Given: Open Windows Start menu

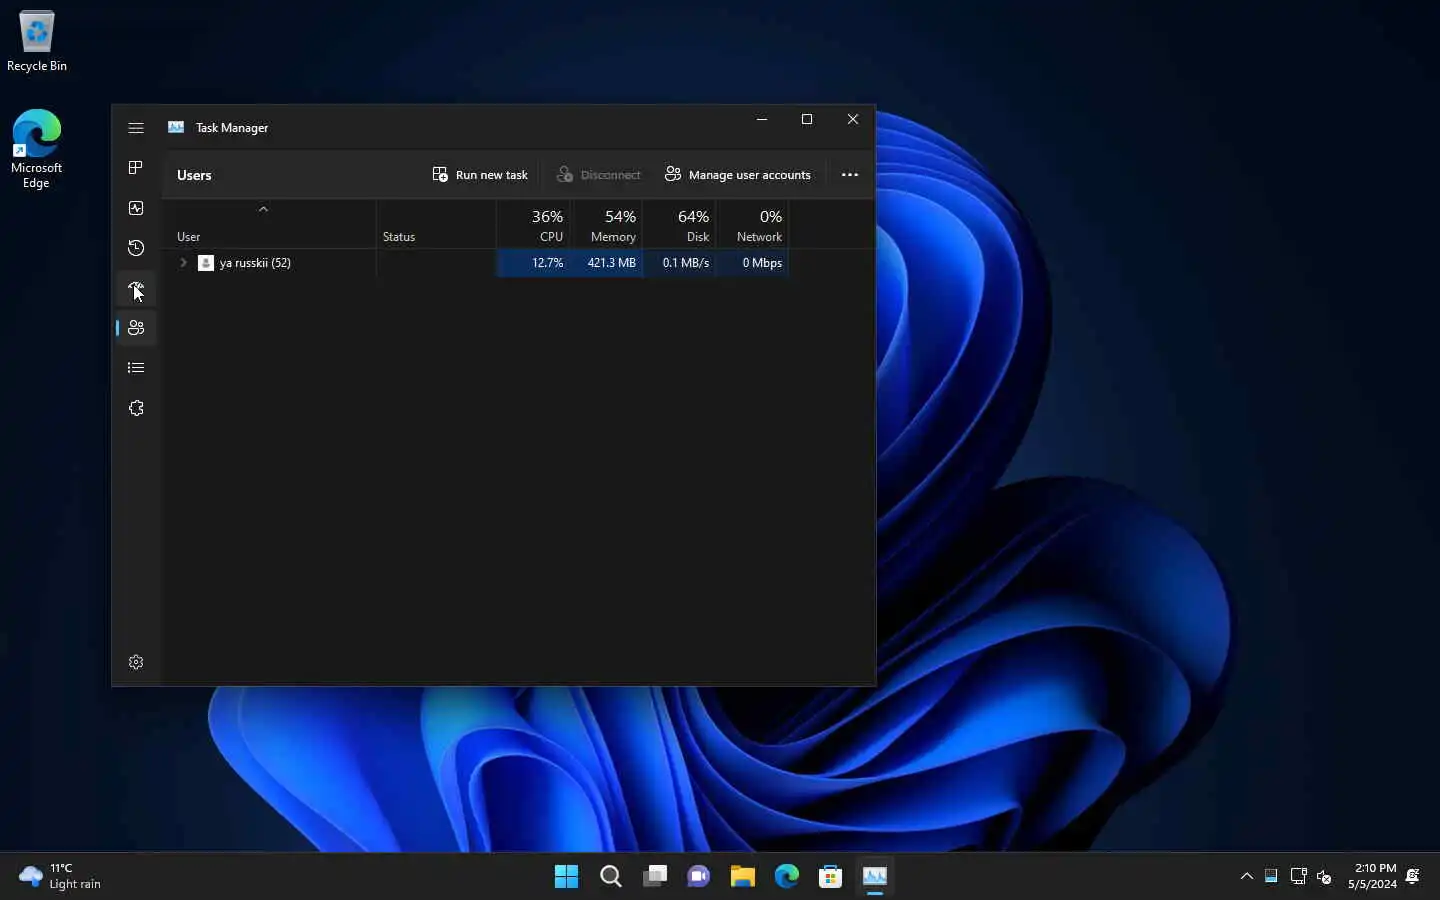Looking at the screenshot, I should point(566,876).
